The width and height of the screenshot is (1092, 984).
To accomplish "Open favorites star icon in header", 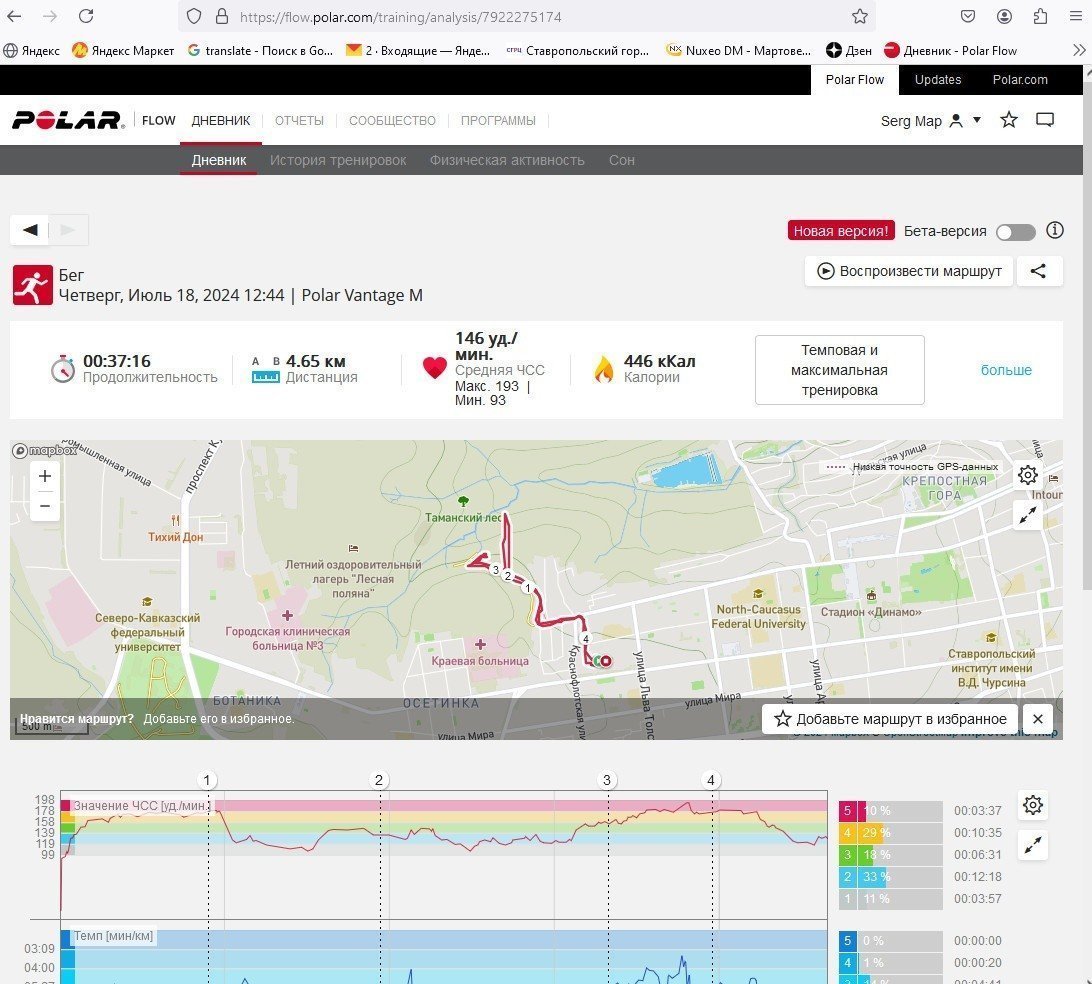I will [x=1008, y=120].
